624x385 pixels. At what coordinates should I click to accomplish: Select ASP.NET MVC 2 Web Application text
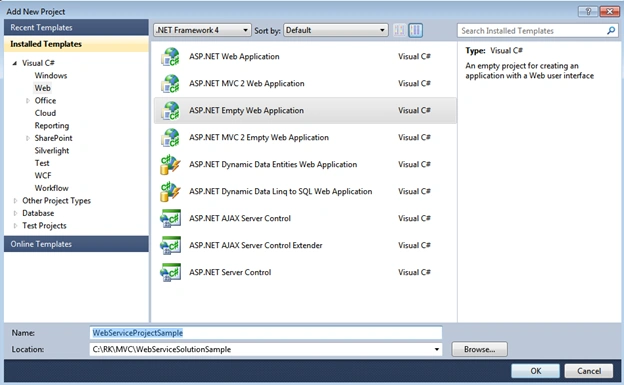pos(247,84)
